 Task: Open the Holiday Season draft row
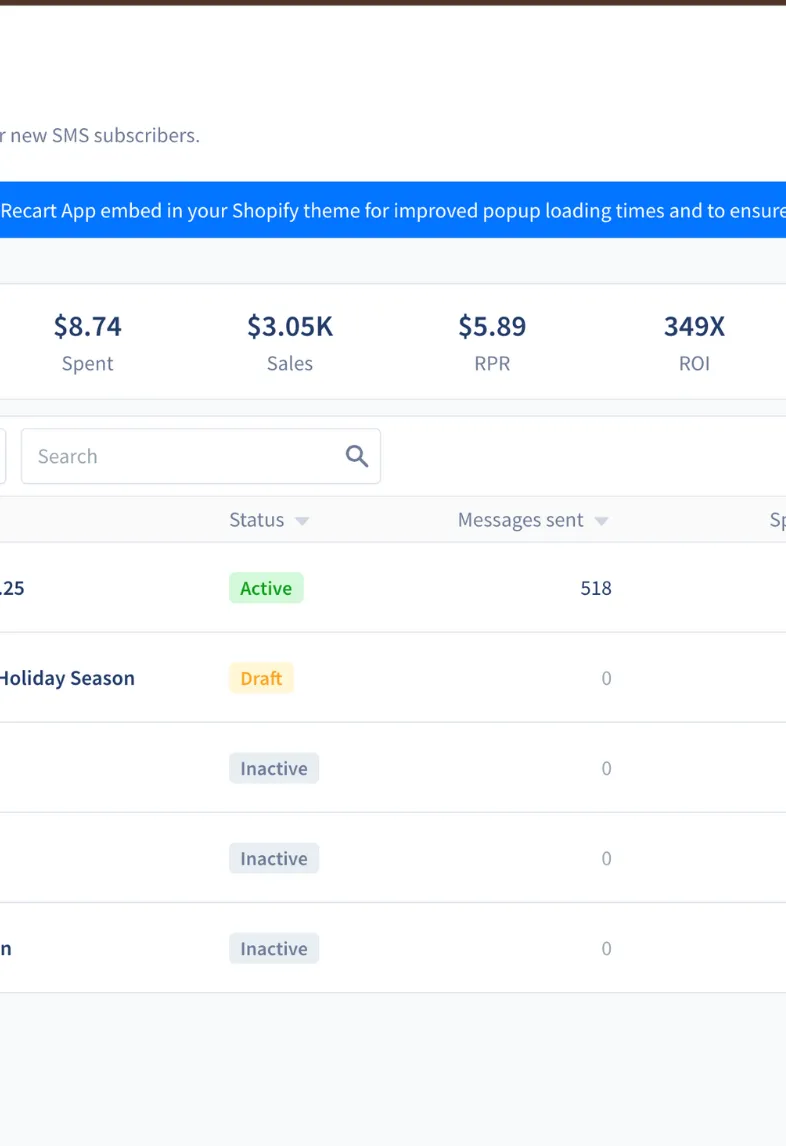[x=66, y=678]
